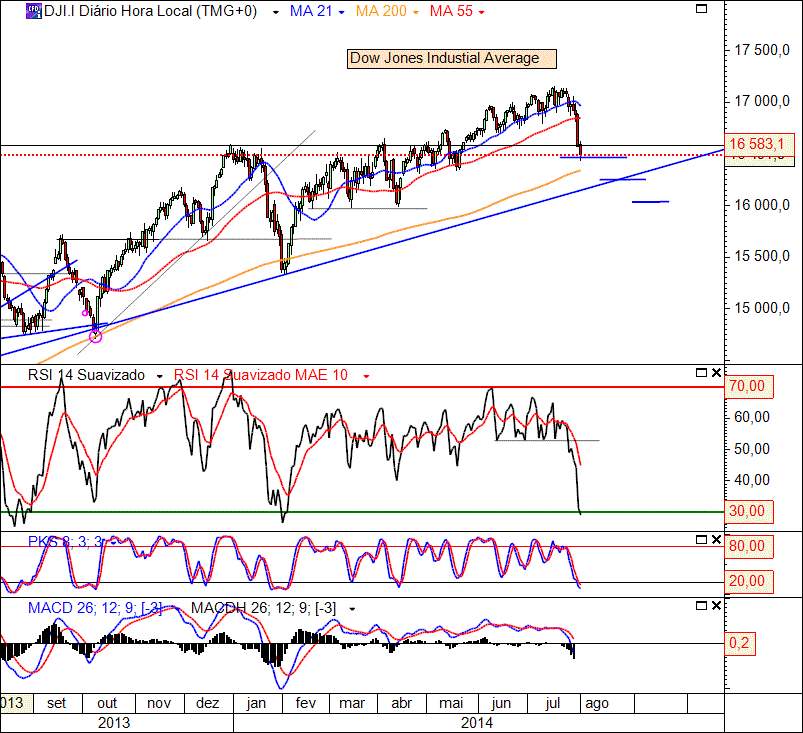The height and width of the screenshot is (733, 803).
Task: Maximize the MACD indicator panel
Action: [701, 606]
